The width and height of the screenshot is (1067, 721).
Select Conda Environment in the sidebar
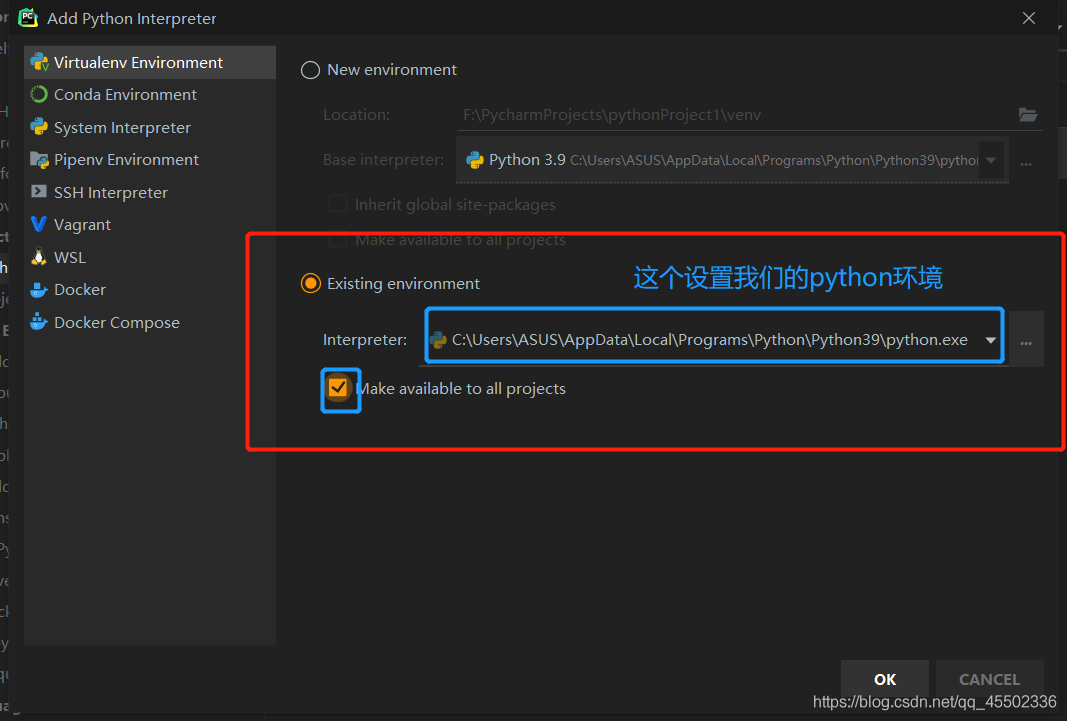pos(150,95)
